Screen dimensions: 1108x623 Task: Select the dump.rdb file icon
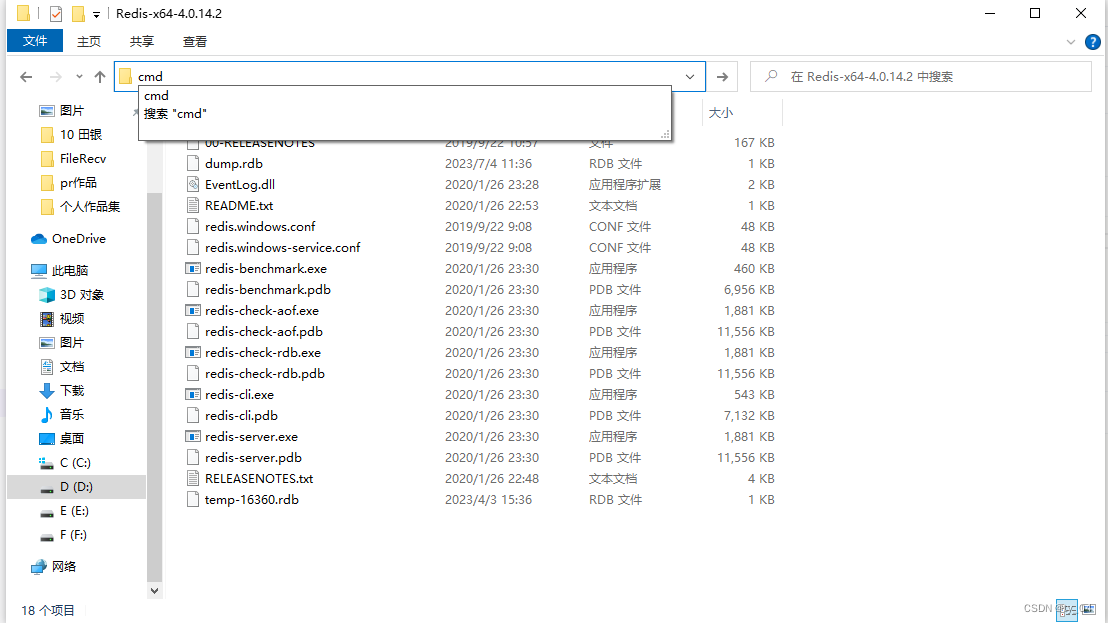tap(193, 164)
